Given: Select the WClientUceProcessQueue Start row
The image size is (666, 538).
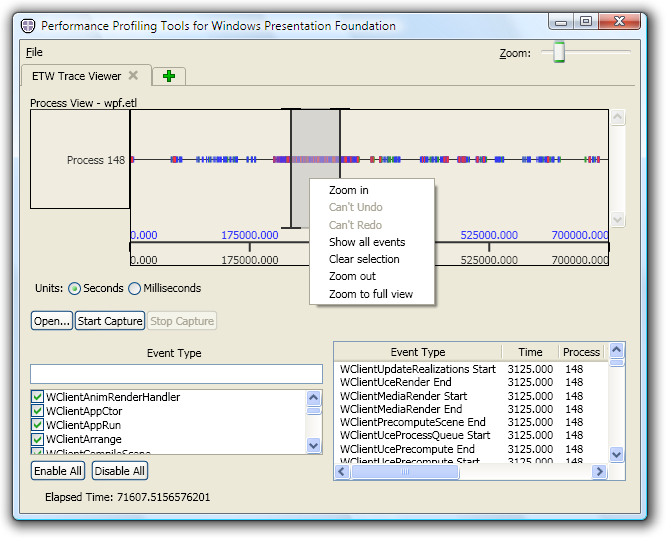Looking at the screenshot, I should [471, 435].
